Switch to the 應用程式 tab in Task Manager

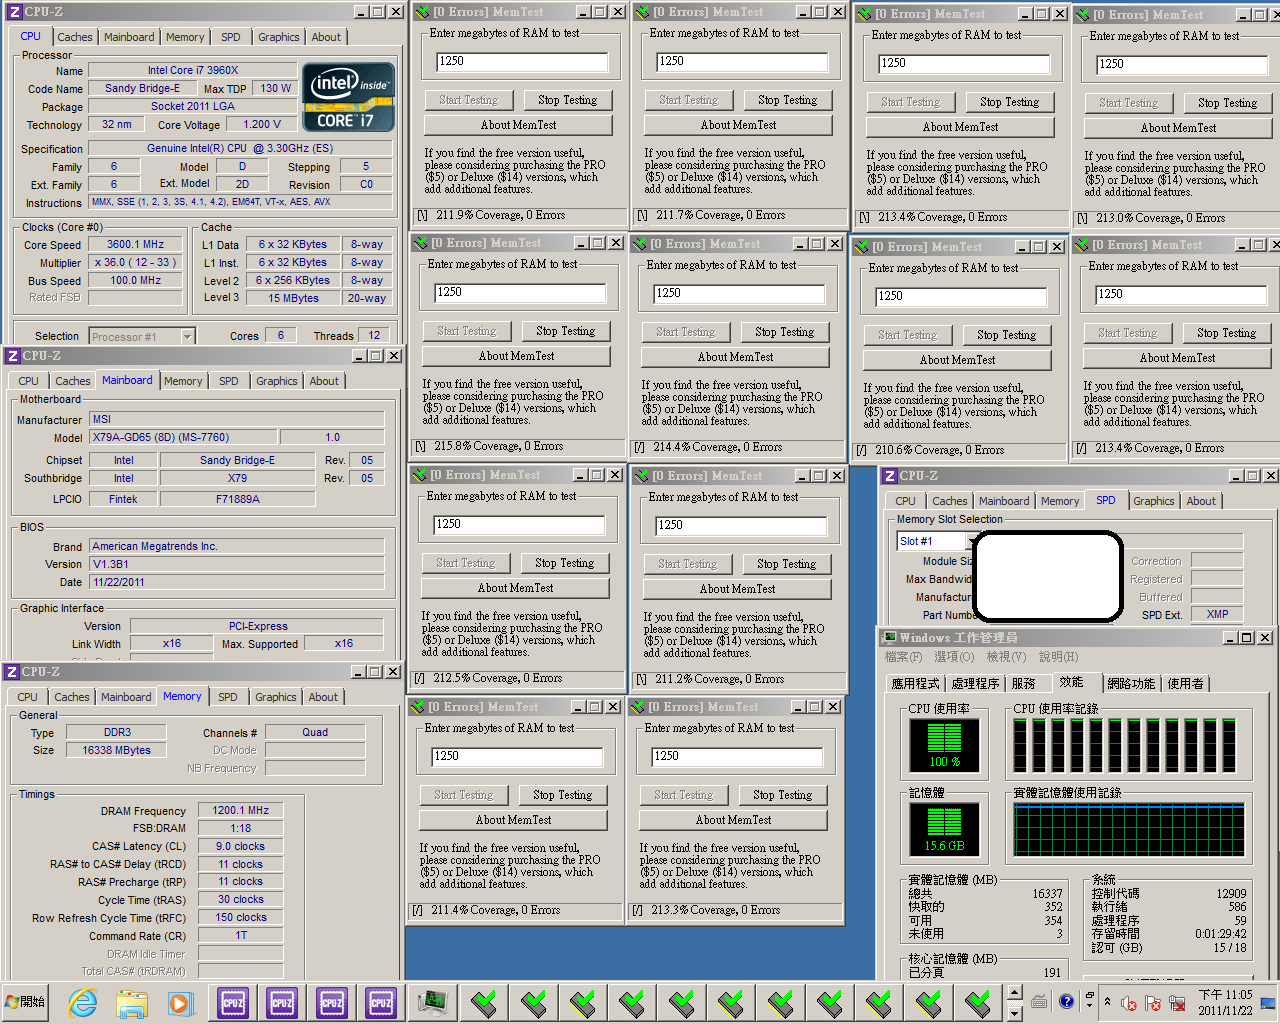pos(916,684)
